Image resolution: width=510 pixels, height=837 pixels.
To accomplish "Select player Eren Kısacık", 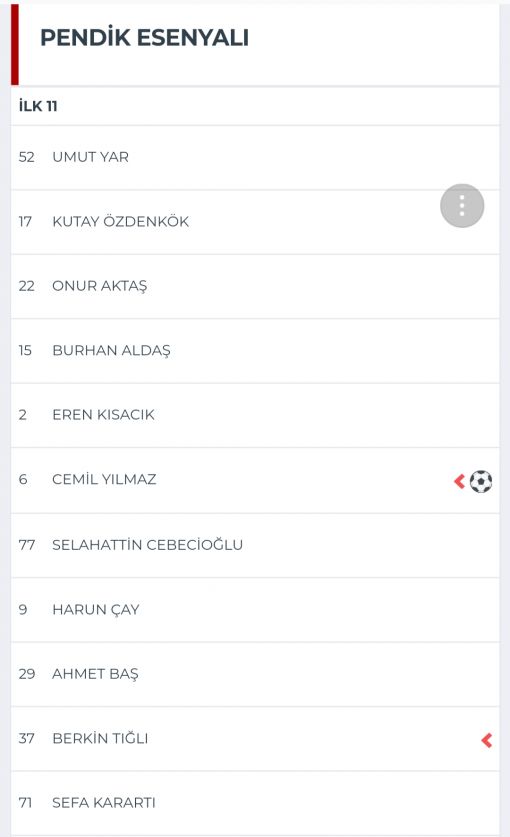I will [x=255, y=415].
